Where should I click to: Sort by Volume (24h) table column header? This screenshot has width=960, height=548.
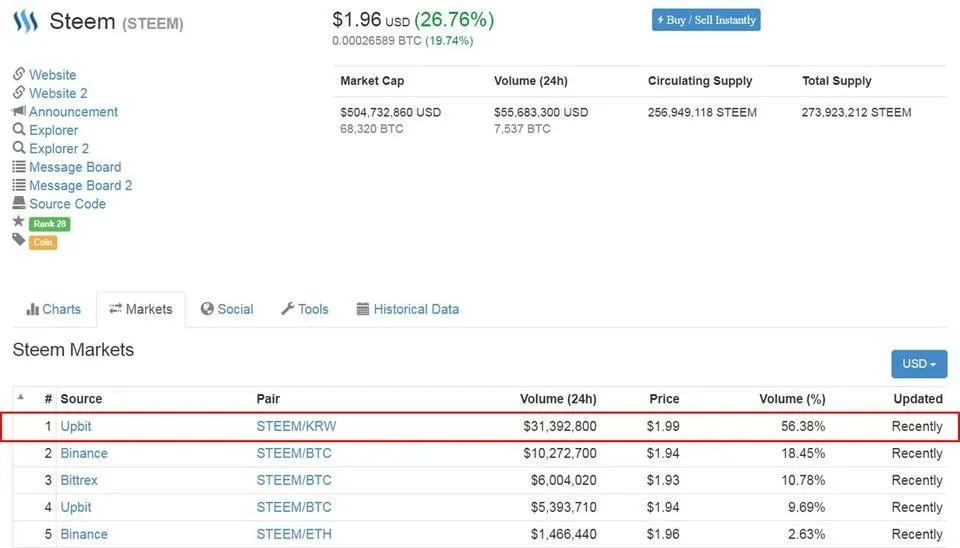pos(558,399)
